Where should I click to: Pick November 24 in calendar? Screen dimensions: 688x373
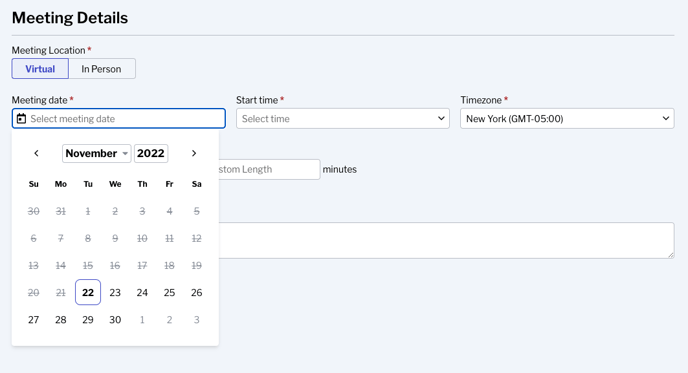click(142, 292)
